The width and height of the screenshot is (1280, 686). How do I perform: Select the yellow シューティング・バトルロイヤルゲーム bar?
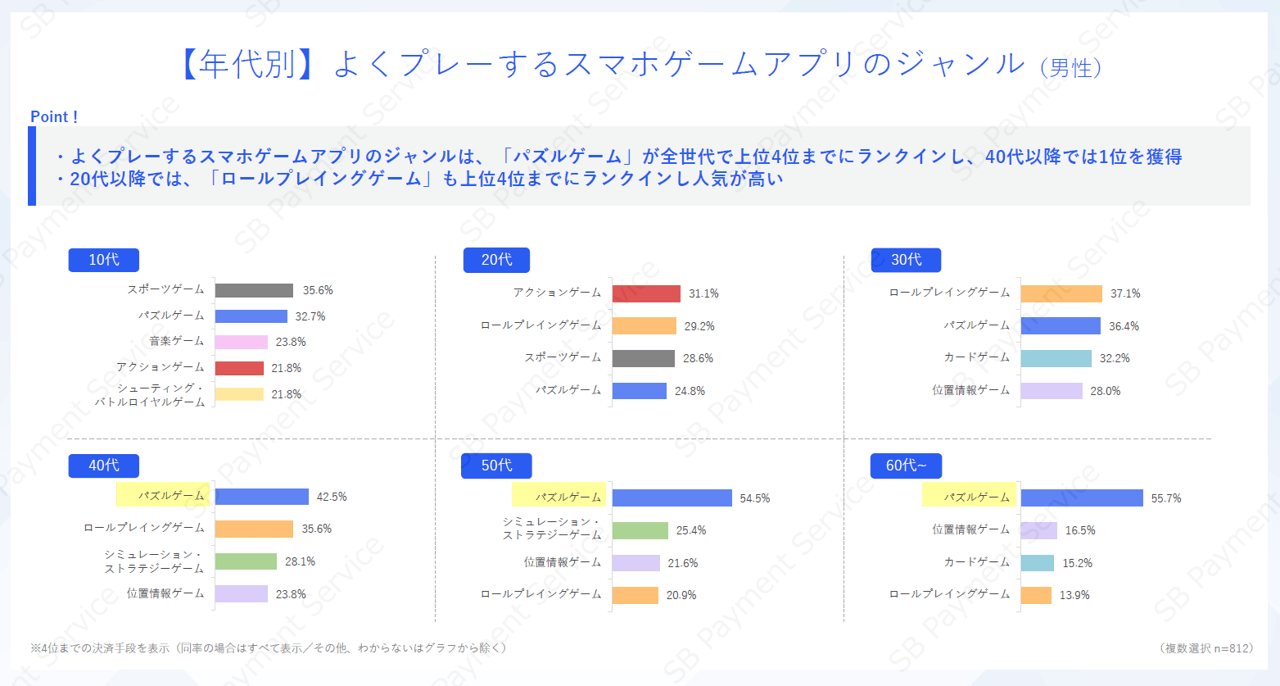tap(239, 394)
